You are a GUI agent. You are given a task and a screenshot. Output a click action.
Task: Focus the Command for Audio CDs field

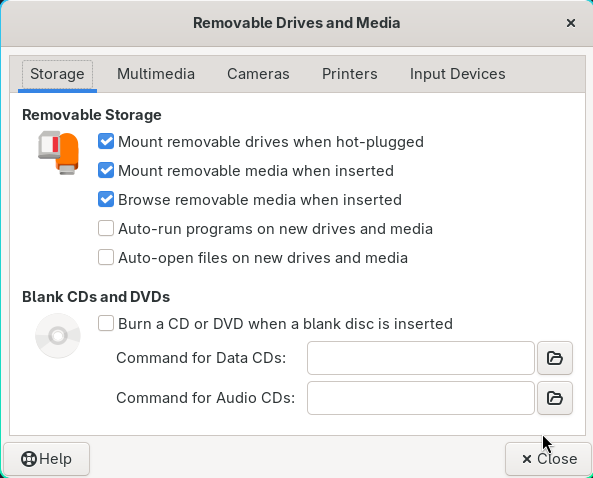(x=421, y=398)
